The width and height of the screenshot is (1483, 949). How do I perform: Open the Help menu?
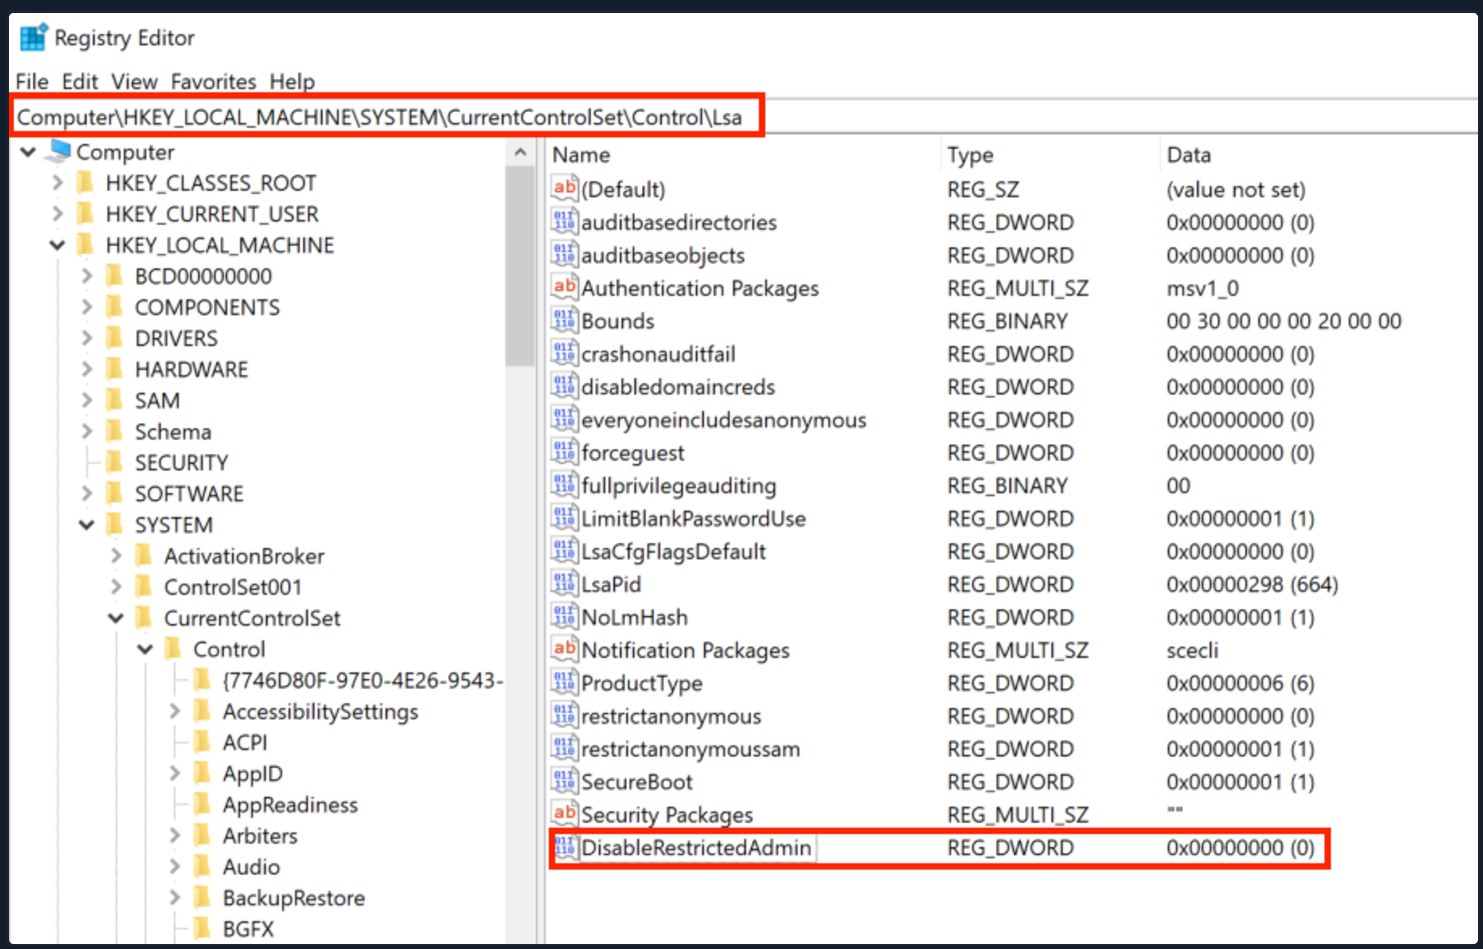pyautogui.click(x=292, y=81)
